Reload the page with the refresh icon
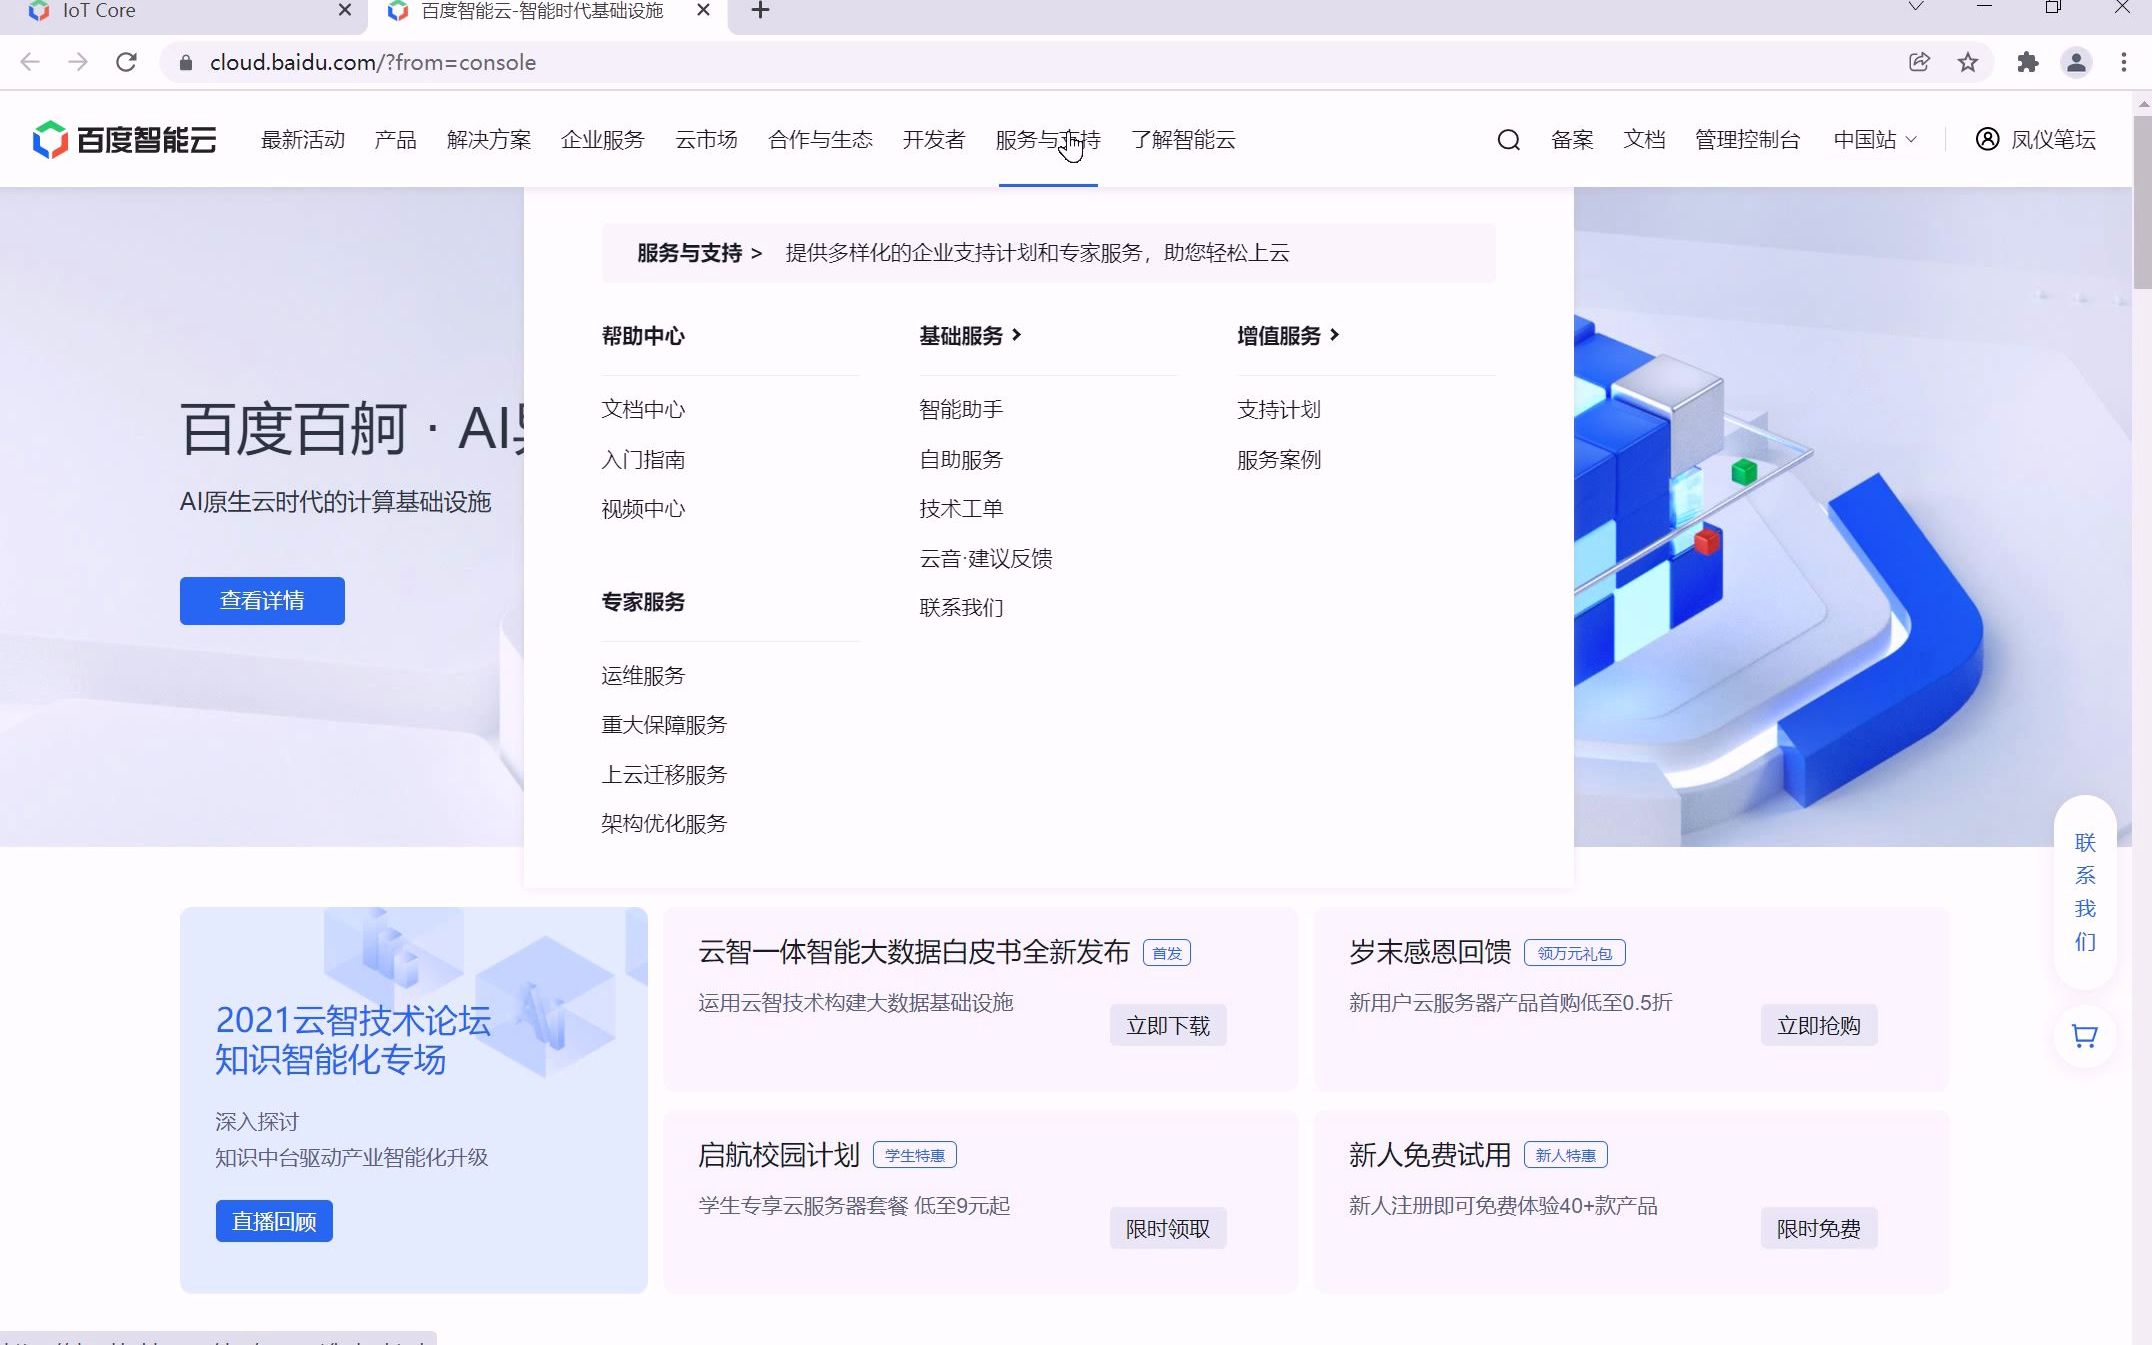This screenshot has width=2152, height=1345. pyautogui.click(x=126, y=62)
